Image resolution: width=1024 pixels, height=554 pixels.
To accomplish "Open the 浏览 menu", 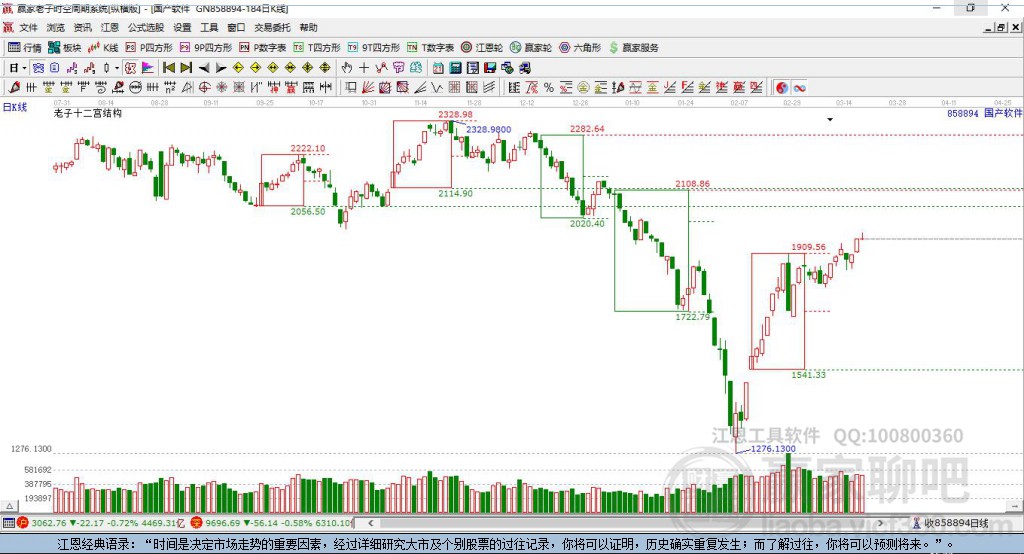I will point(56,27).
